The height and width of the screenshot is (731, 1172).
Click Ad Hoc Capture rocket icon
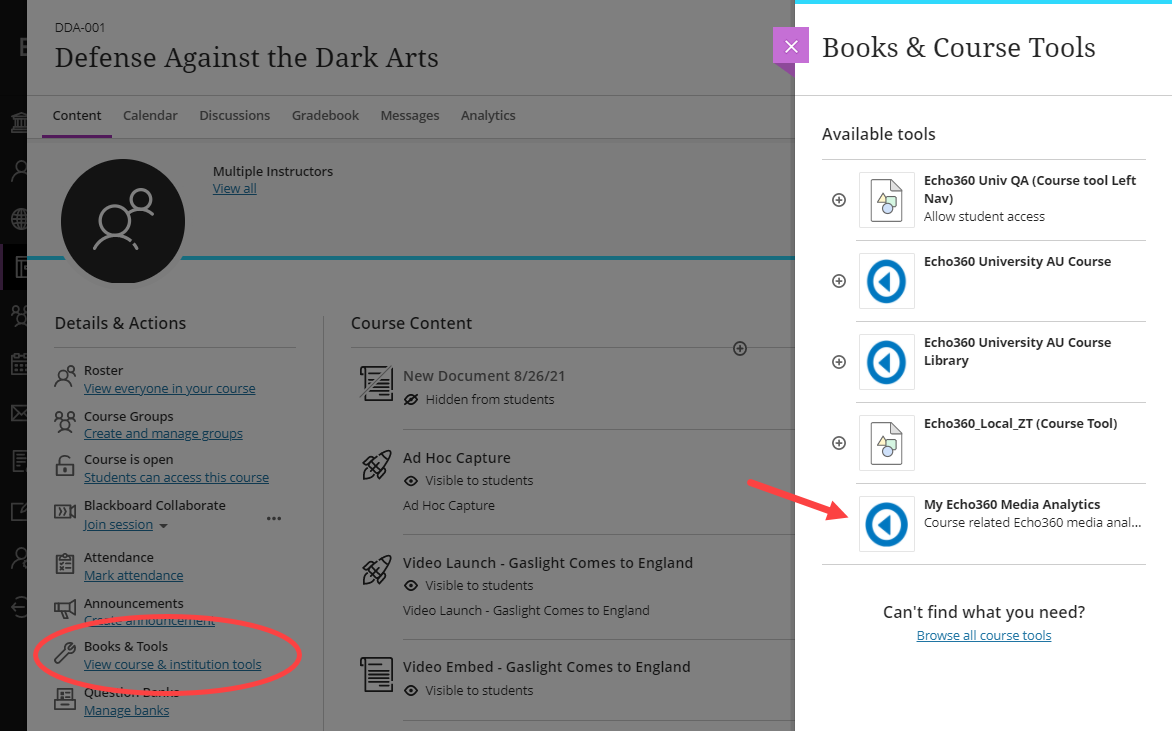[376, 465]
